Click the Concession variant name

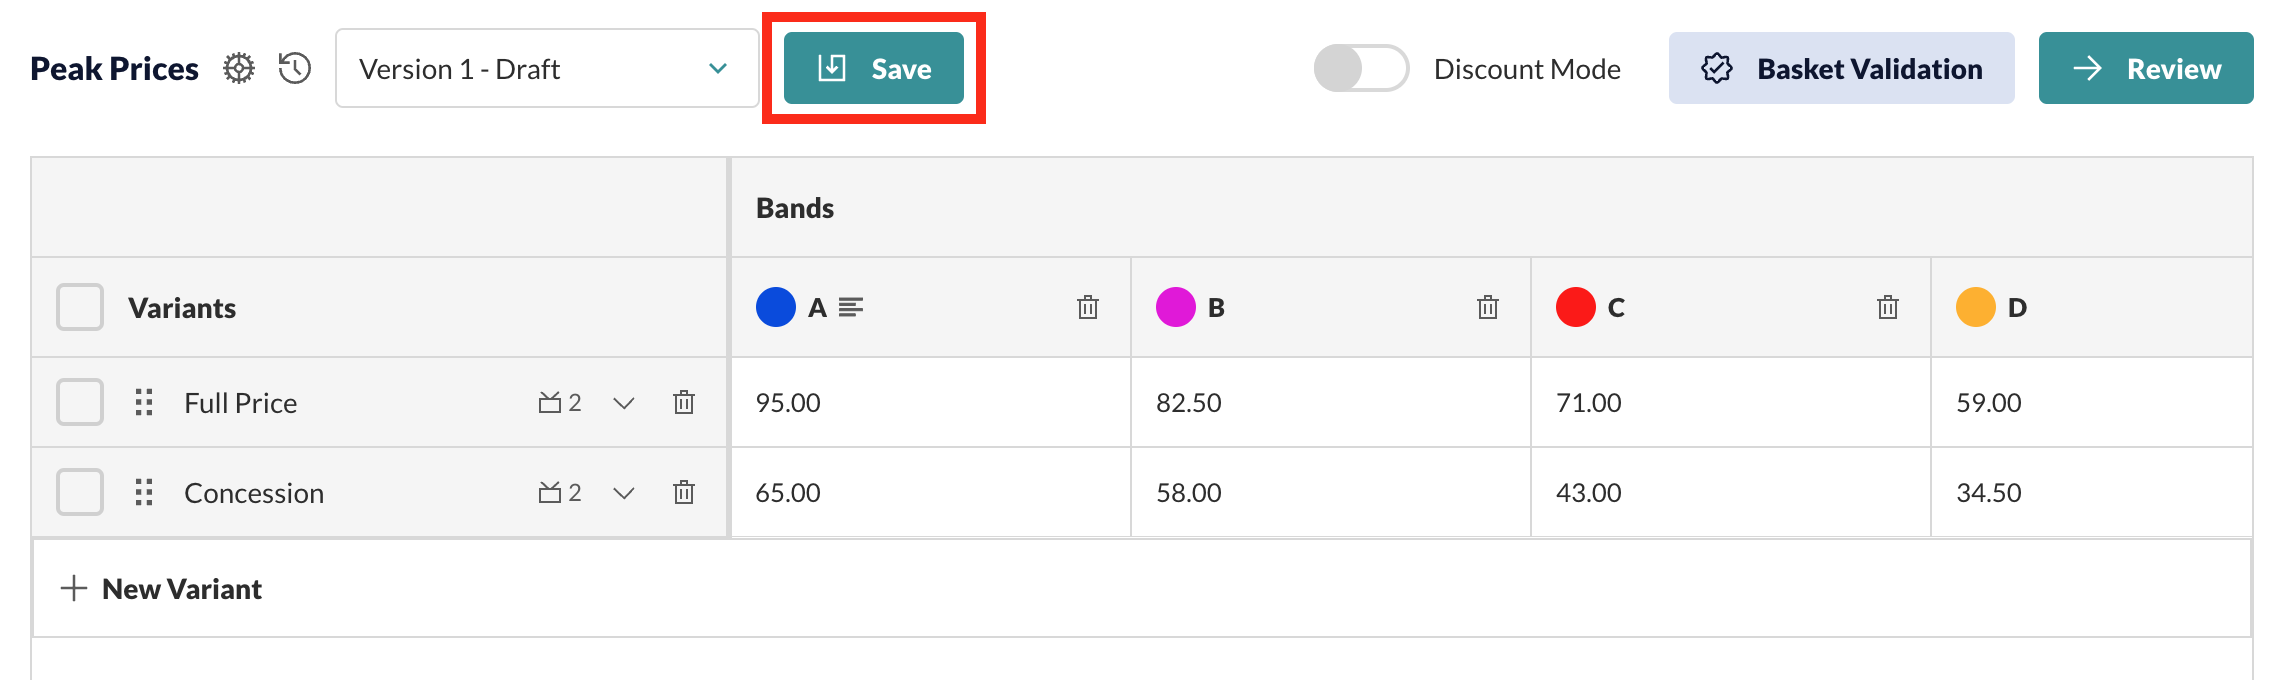coord(254,492)
